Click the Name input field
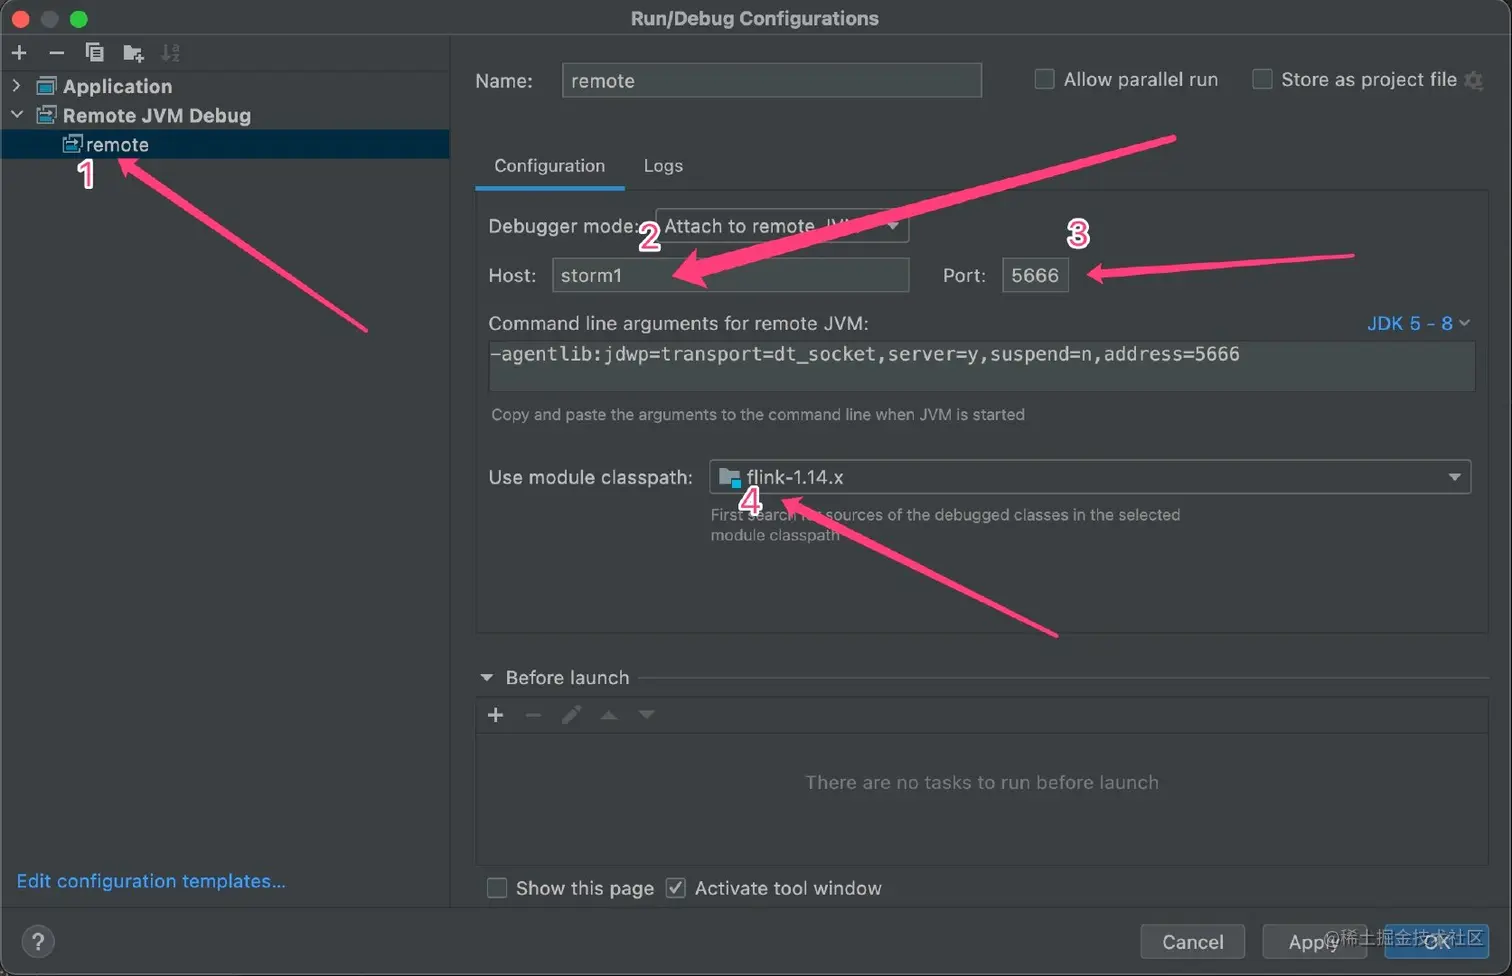 pyautogui.click(x=771, y=80)
